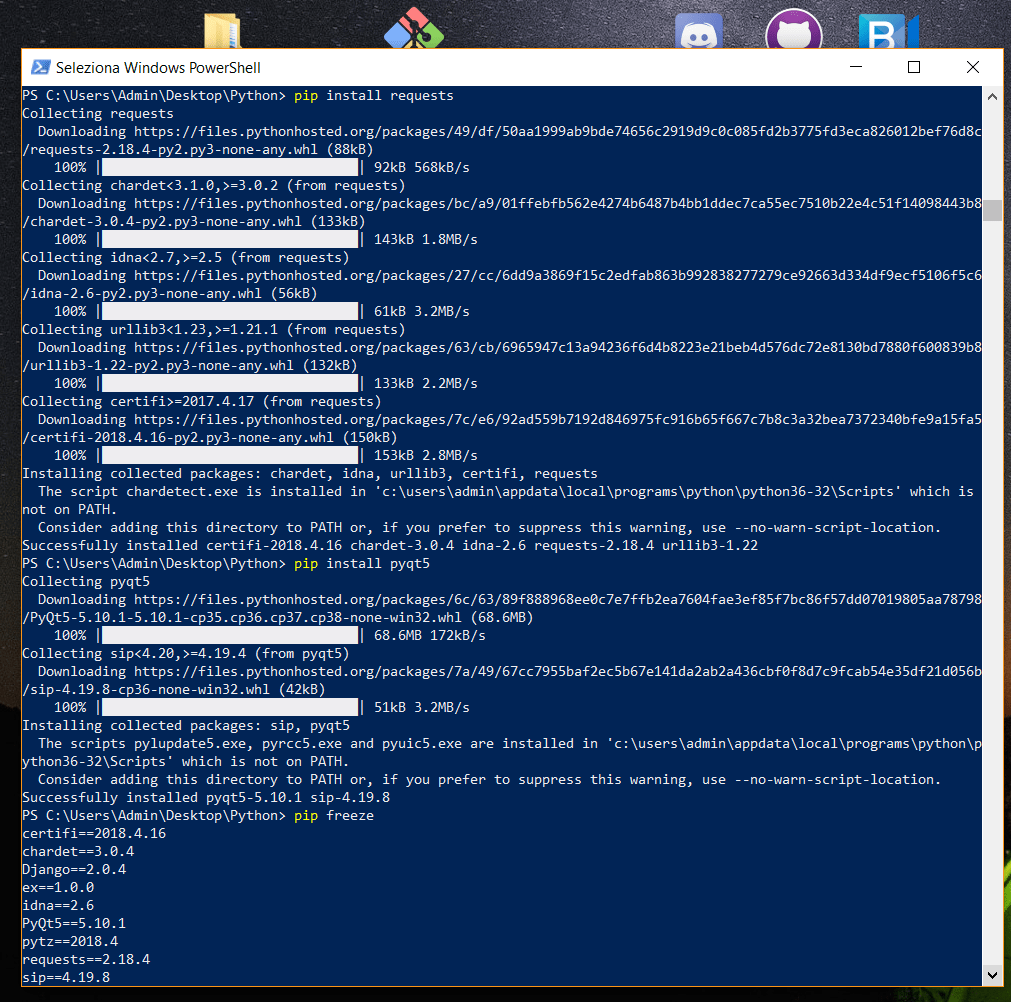This screenshot has width=1011, height=1002.
Task: Open the Discord desktop icon
Action: click(x=699, y=31)
